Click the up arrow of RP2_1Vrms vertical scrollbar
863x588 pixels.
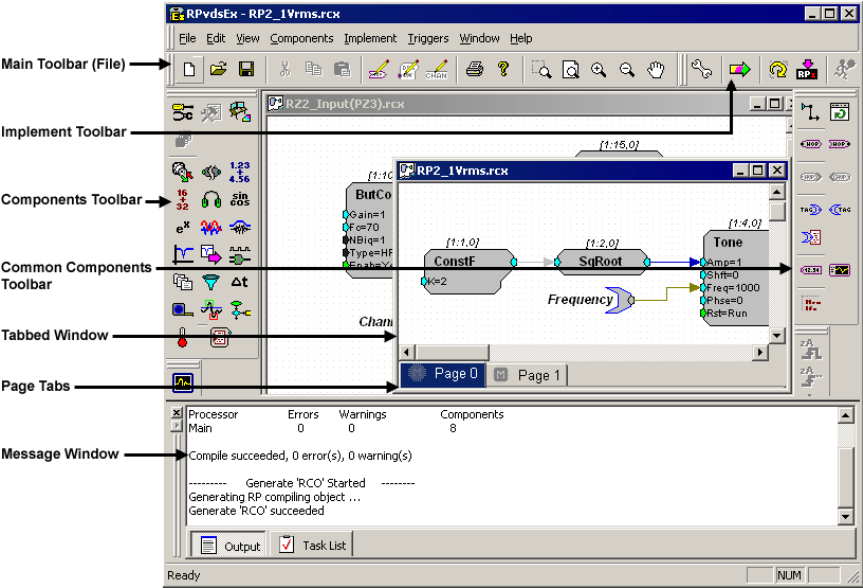(x=777, y=192)
